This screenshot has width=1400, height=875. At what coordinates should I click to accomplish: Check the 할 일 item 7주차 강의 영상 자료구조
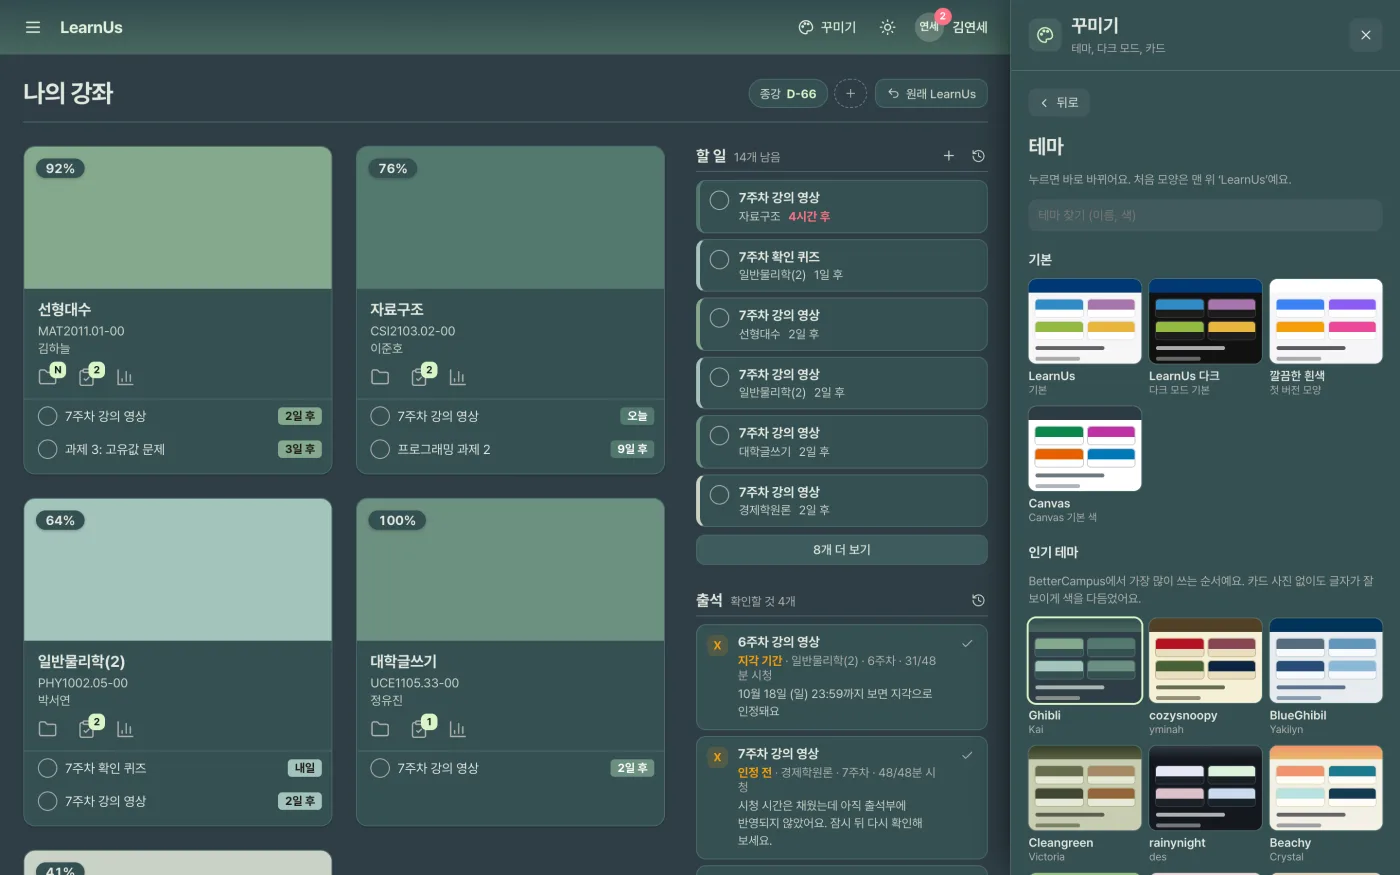pyautogui.click(x=719, y=200)
